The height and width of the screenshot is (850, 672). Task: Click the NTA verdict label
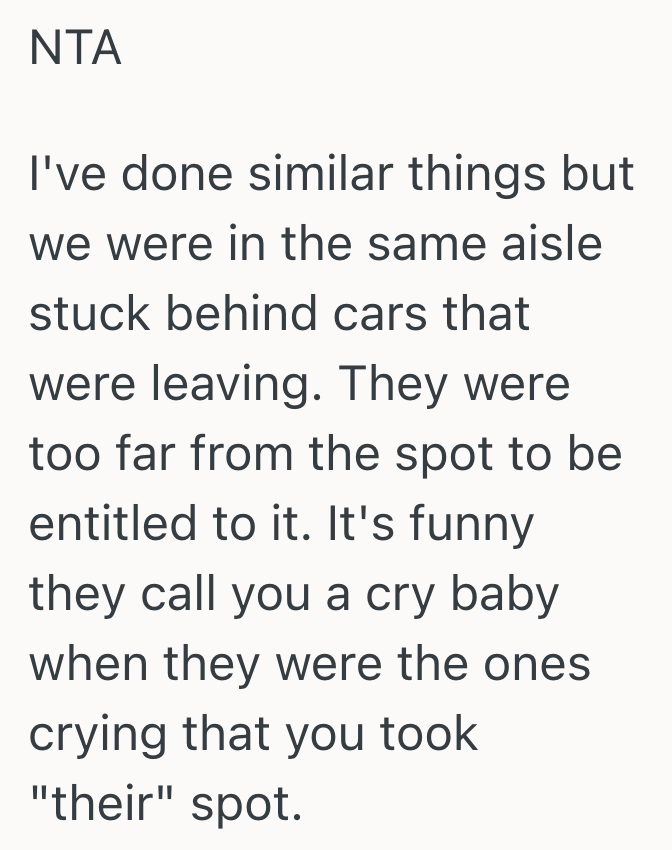[x=76, y=49]
